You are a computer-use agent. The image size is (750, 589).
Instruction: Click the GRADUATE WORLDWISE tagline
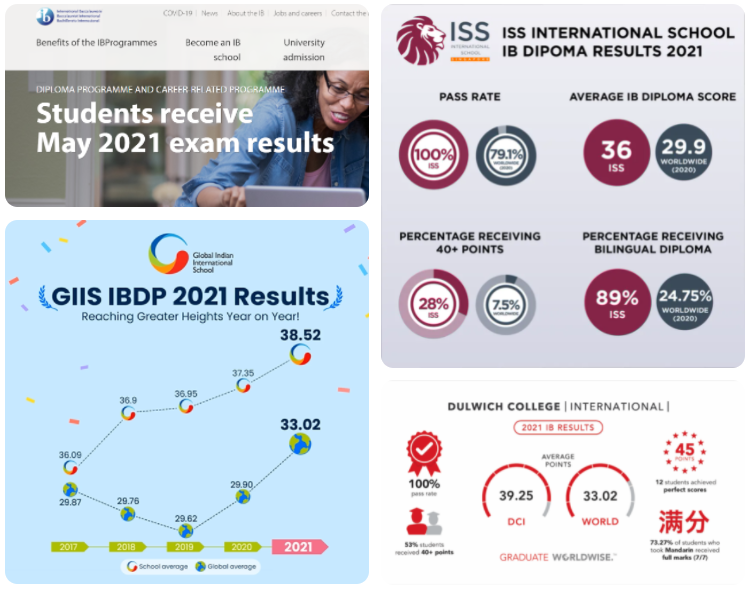coord(558,557)
